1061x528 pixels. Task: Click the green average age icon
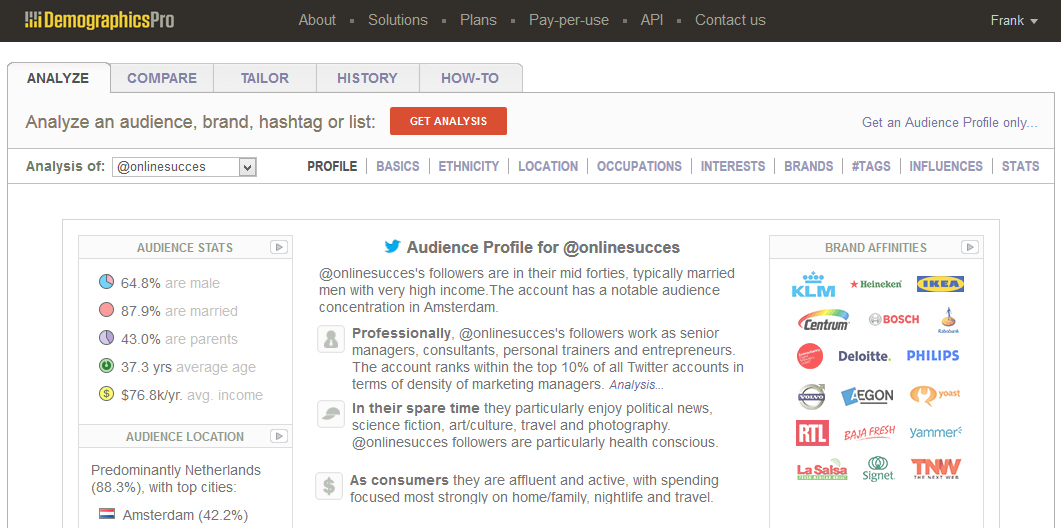pyautogui.click(x=106, y=366)
